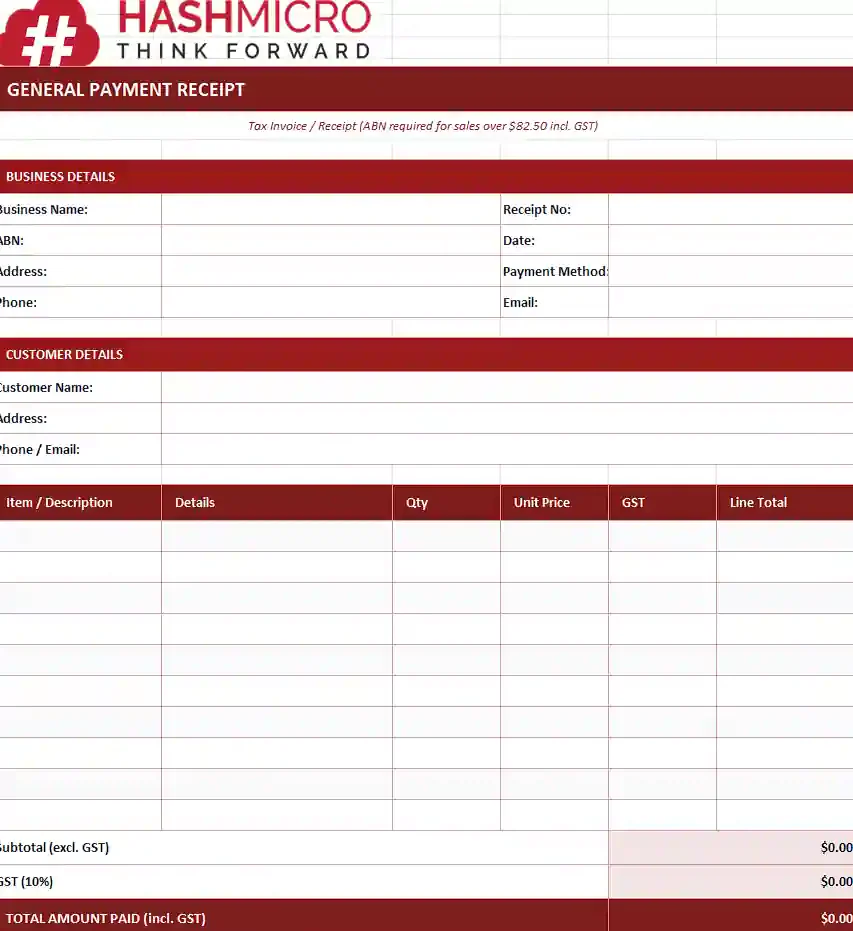Image resolution: width=853 pixels, height=931 pixels.
Task: Click the Customer Name label
Action: click(46, 388)
